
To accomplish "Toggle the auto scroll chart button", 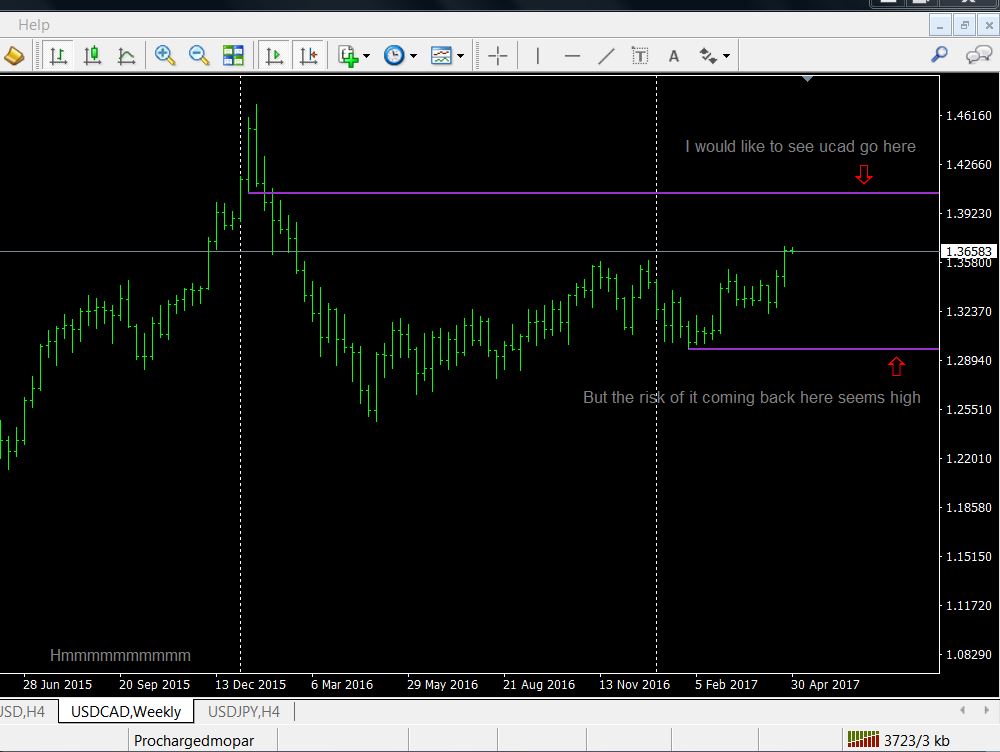I will (x=274, y=56).
